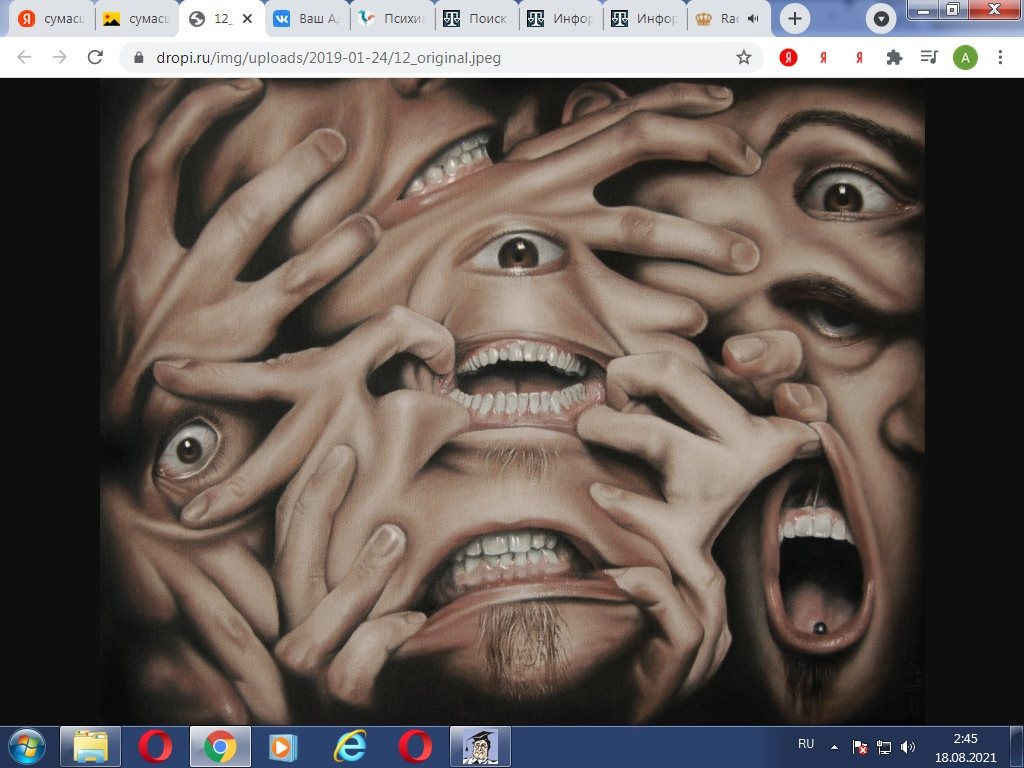
Task: Open Opera beside the File Explorer icon
Action: (x=155, y=746)
